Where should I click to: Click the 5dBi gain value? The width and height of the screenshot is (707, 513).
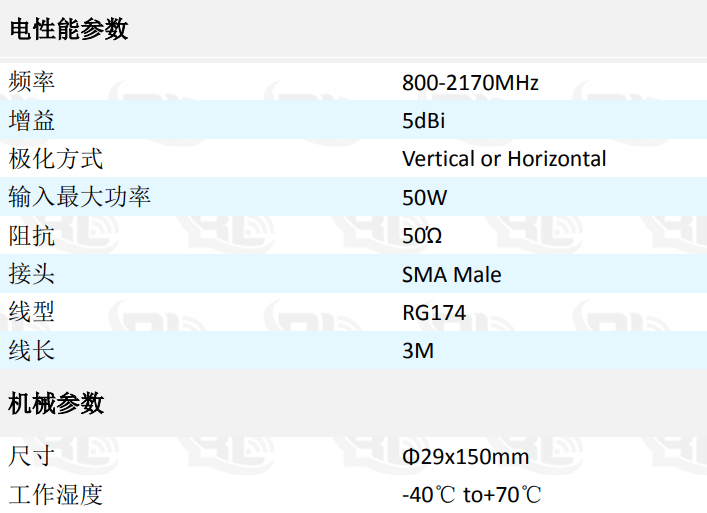point(423,121)
